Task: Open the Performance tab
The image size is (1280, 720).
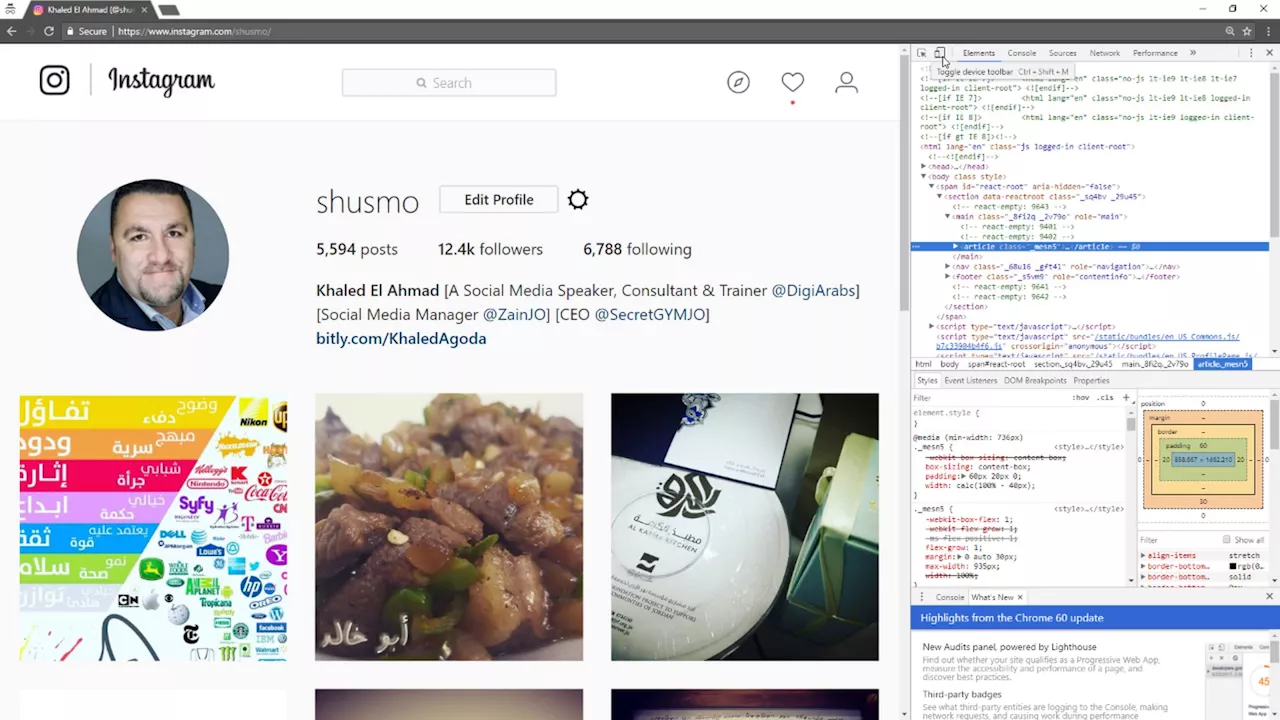Action: (x=1155, y=53)
